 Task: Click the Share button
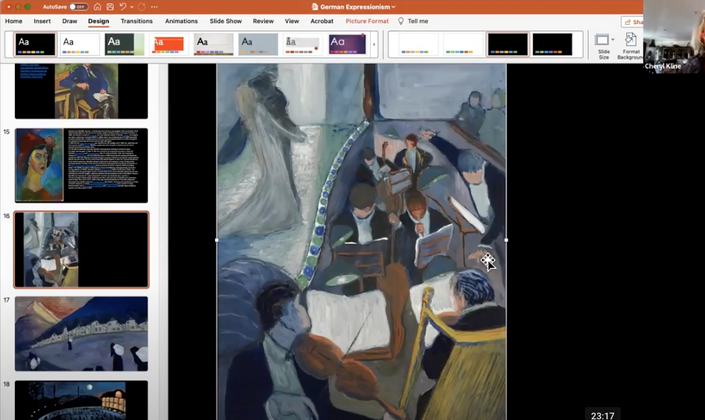point(633,22)
